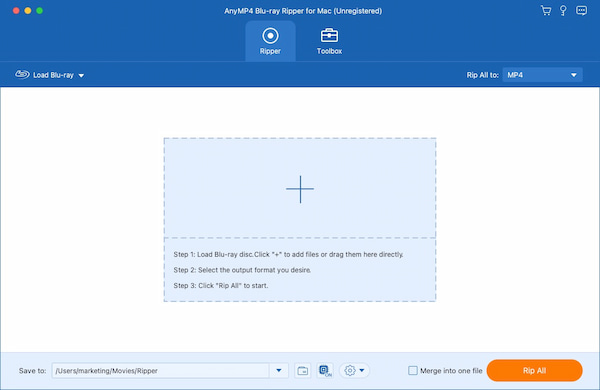Select the Ripper tab
The height and width of the screenshot is (390, 600).
270,41
